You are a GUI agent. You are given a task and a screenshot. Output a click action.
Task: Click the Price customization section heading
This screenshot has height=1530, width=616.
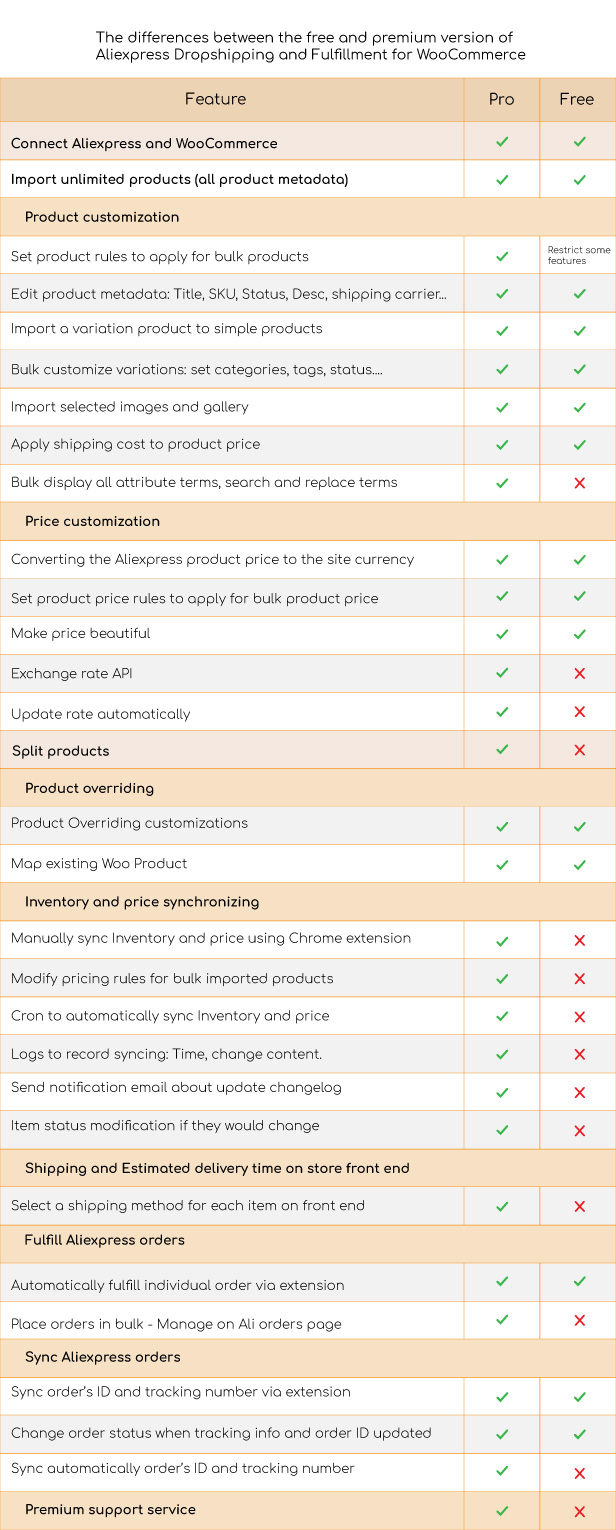92,521
